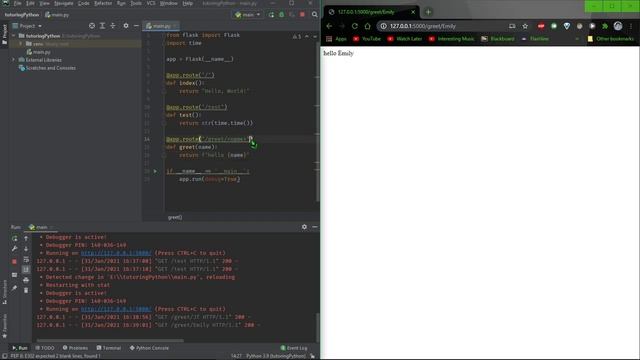The height and width of the screenshot is (360, 640).
Task: Open the Other bookmarks folder
Action: (x=611, y=39)
